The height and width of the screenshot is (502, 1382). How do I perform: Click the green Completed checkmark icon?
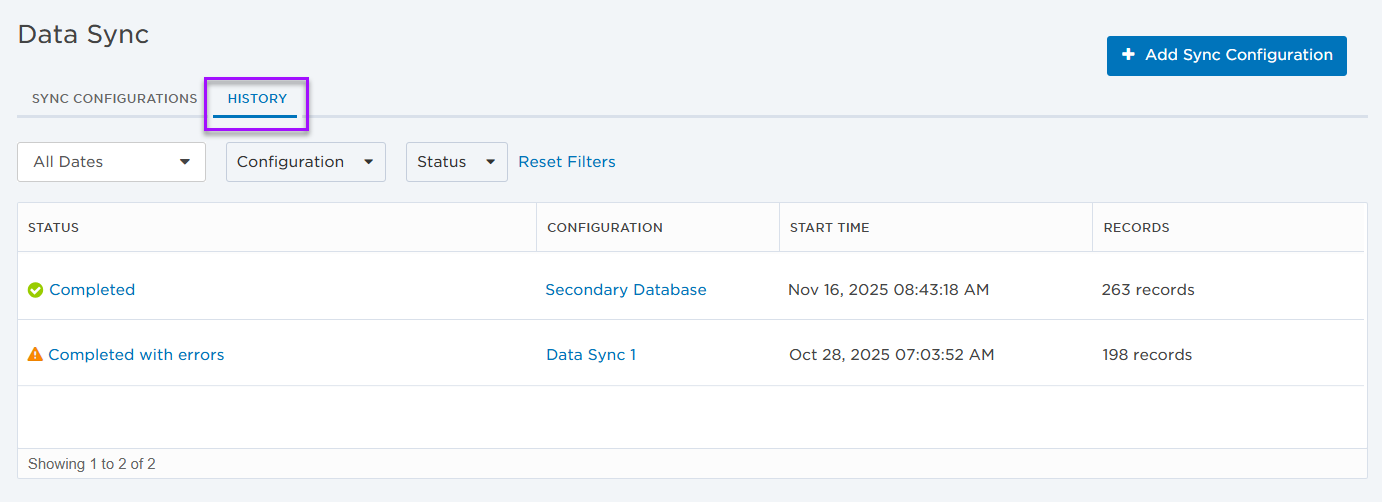(35, 290)
